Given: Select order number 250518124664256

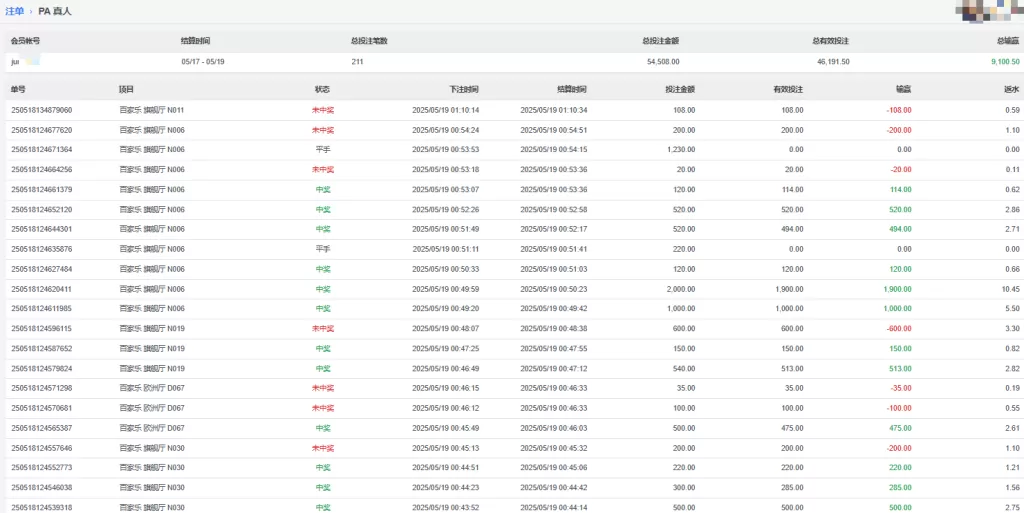Looking at the screenshot, I should tap(42, 170).
